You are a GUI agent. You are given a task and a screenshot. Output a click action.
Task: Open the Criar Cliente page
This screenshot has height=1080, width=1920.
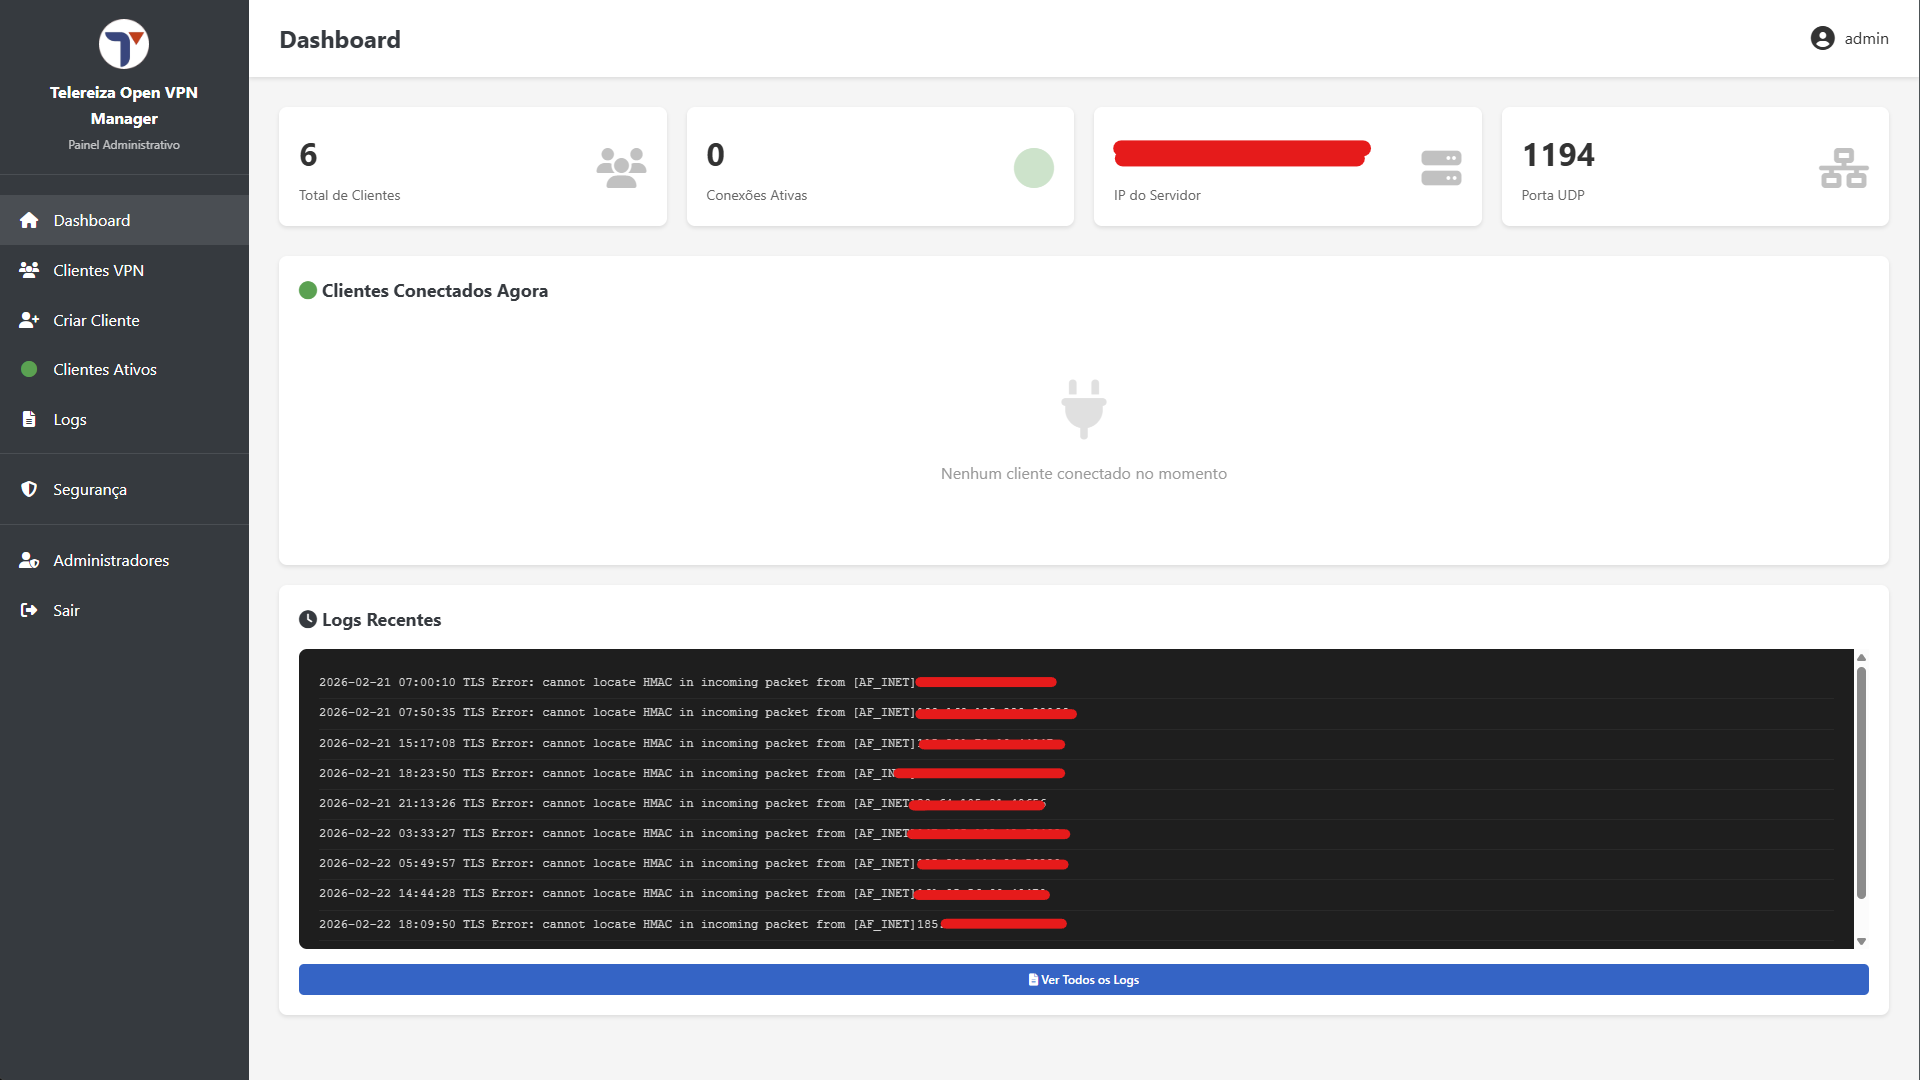[96, 320]
